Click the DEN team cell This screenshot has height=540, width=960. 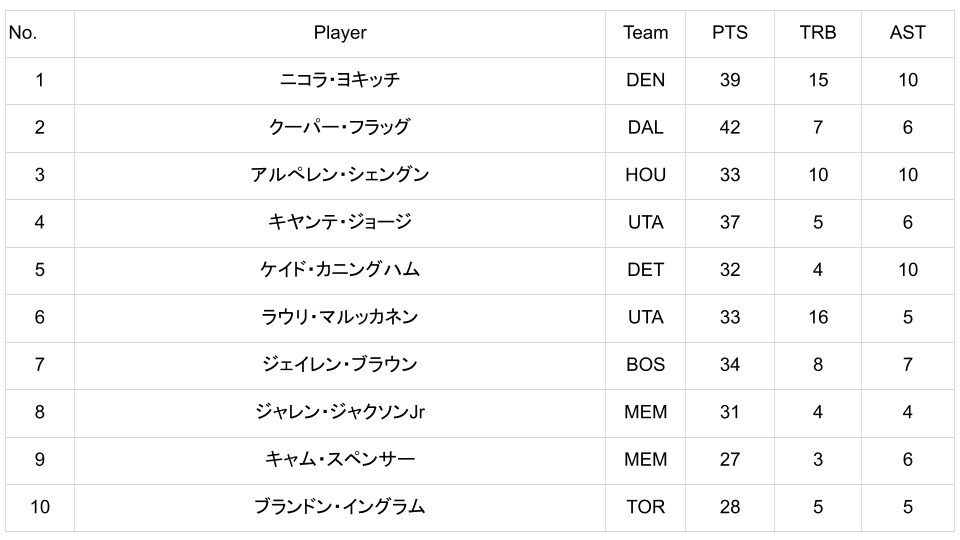pos(645,80)
